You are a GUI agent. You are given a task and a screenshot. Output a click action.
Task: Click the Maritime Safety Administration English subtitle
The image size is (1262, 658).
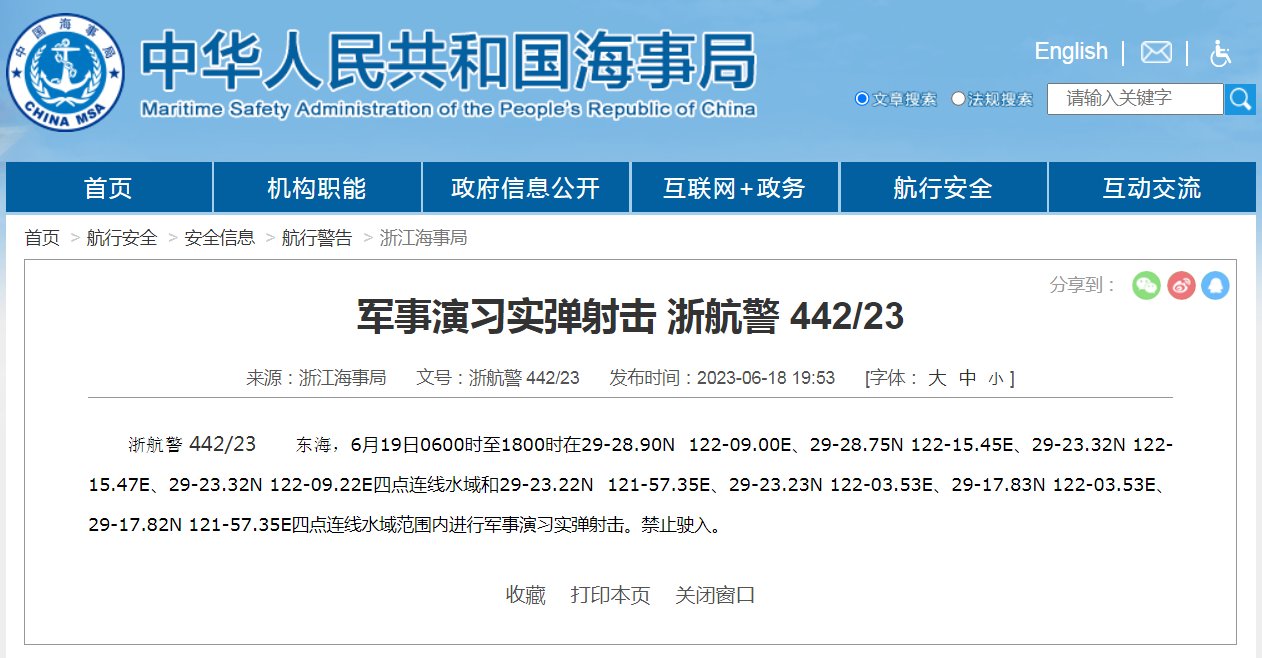pyautogui.click(x=448, y=109)
